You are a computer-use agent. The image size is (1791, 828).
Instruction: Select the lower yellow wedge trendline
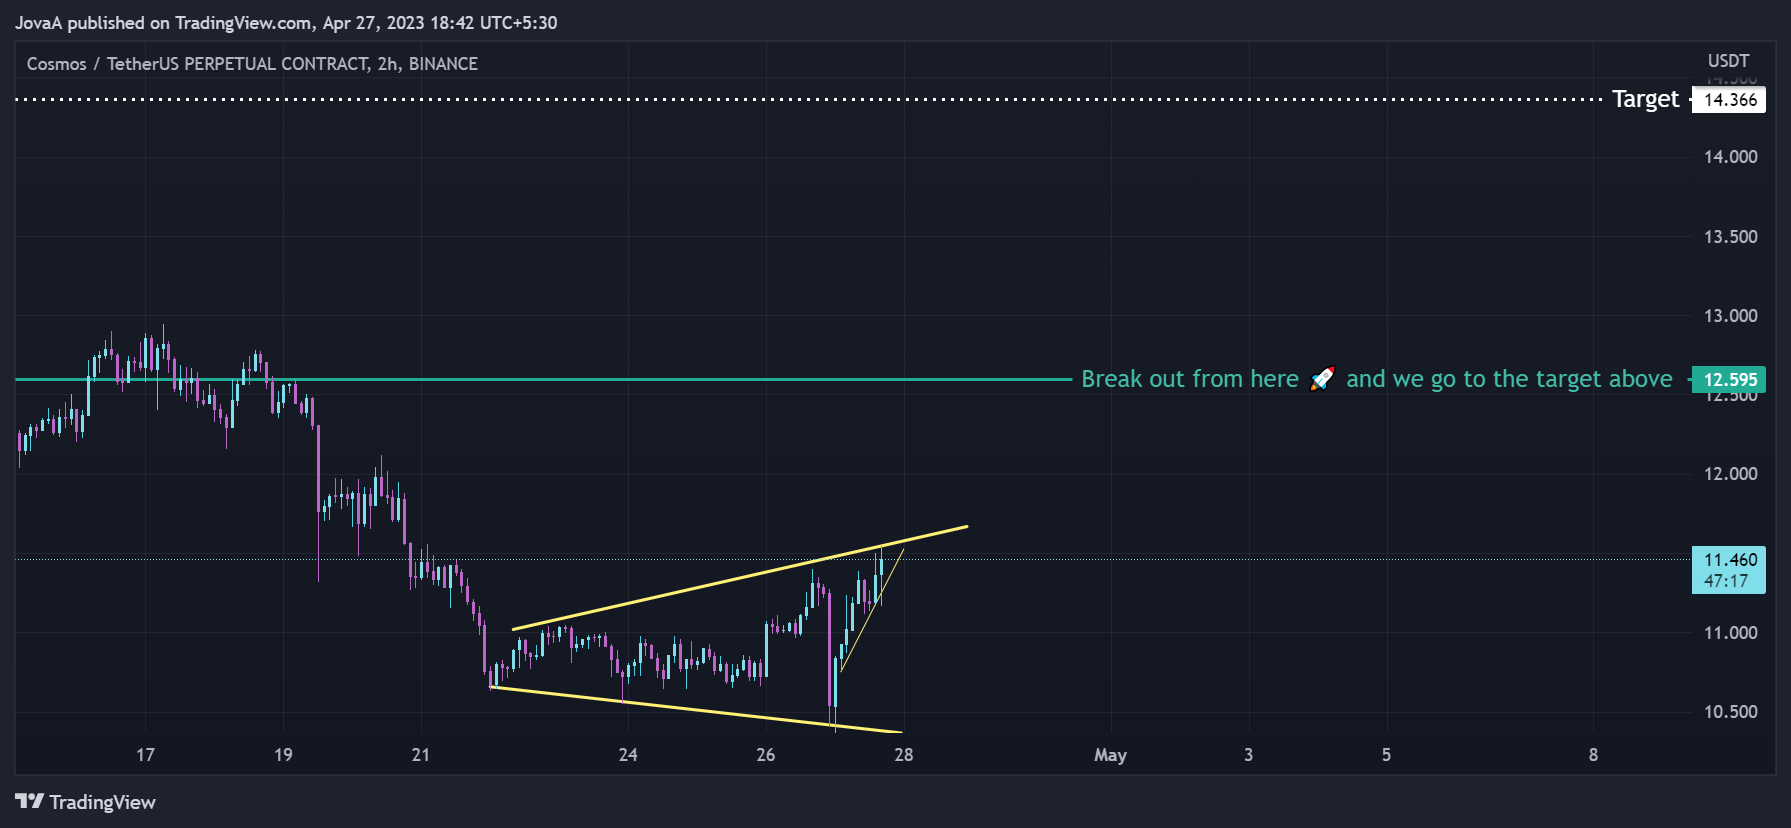tap(696, 710)
